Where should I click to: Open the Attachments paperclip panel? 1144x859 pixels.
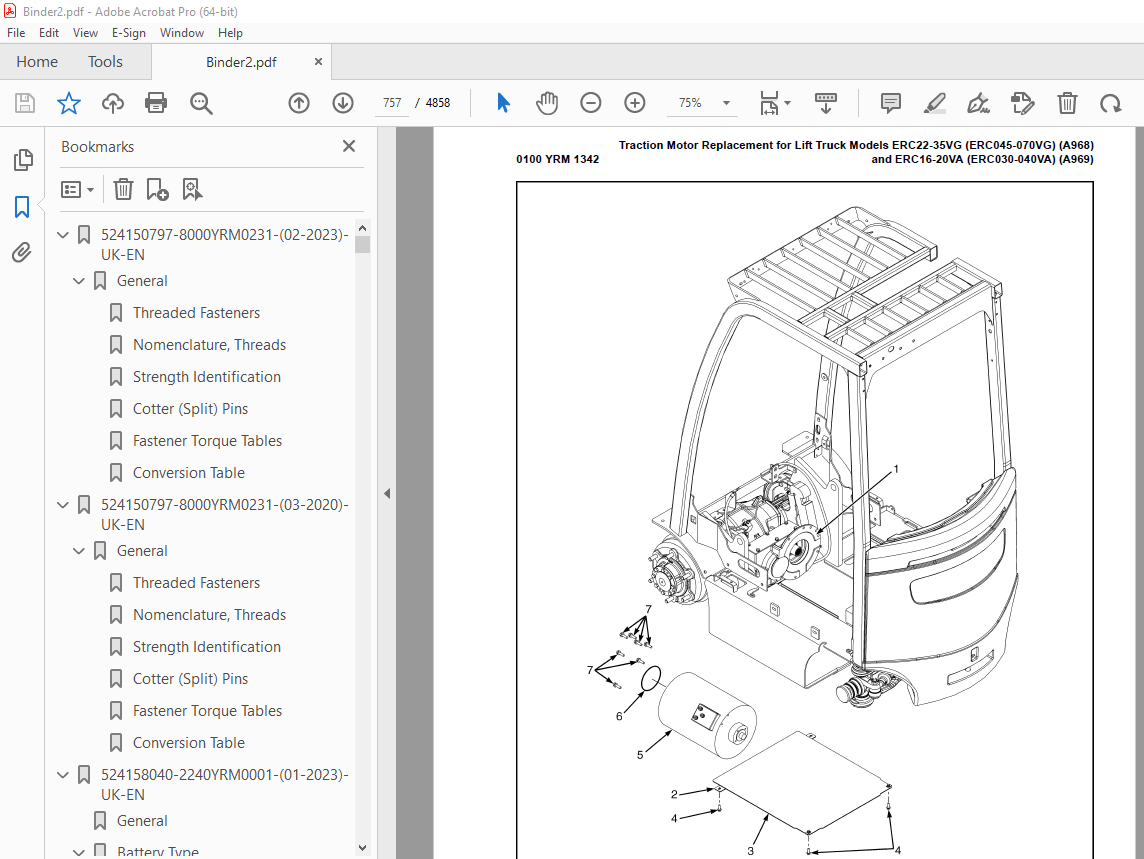[22, 253]
